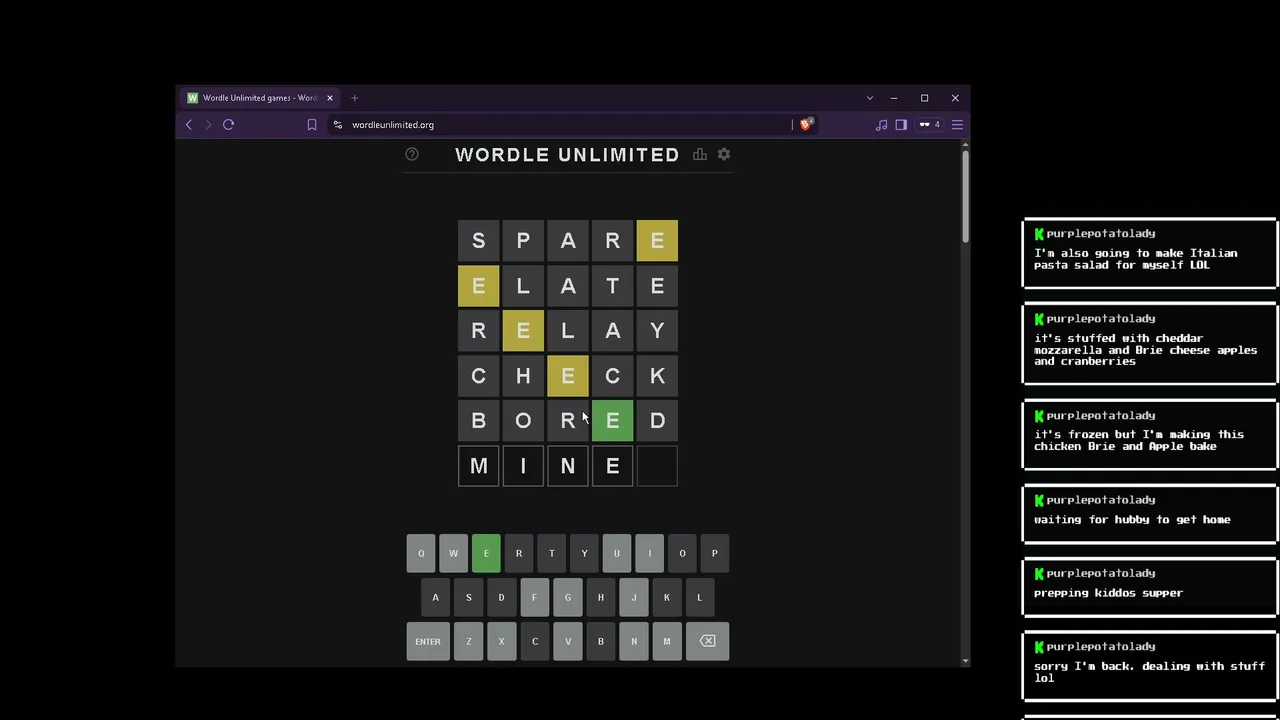Toggle the browser sidebar panel icon
1280x720 pixels.
tap(901, 125)
